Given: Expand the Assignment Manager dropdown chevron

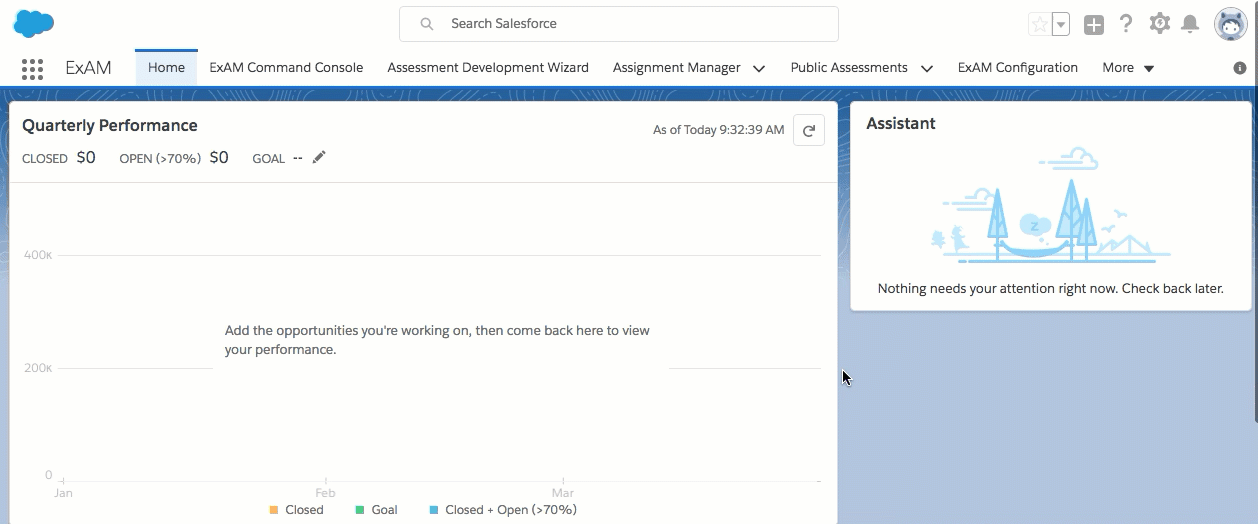Looking at the screenshot, I should click(759, 69).
